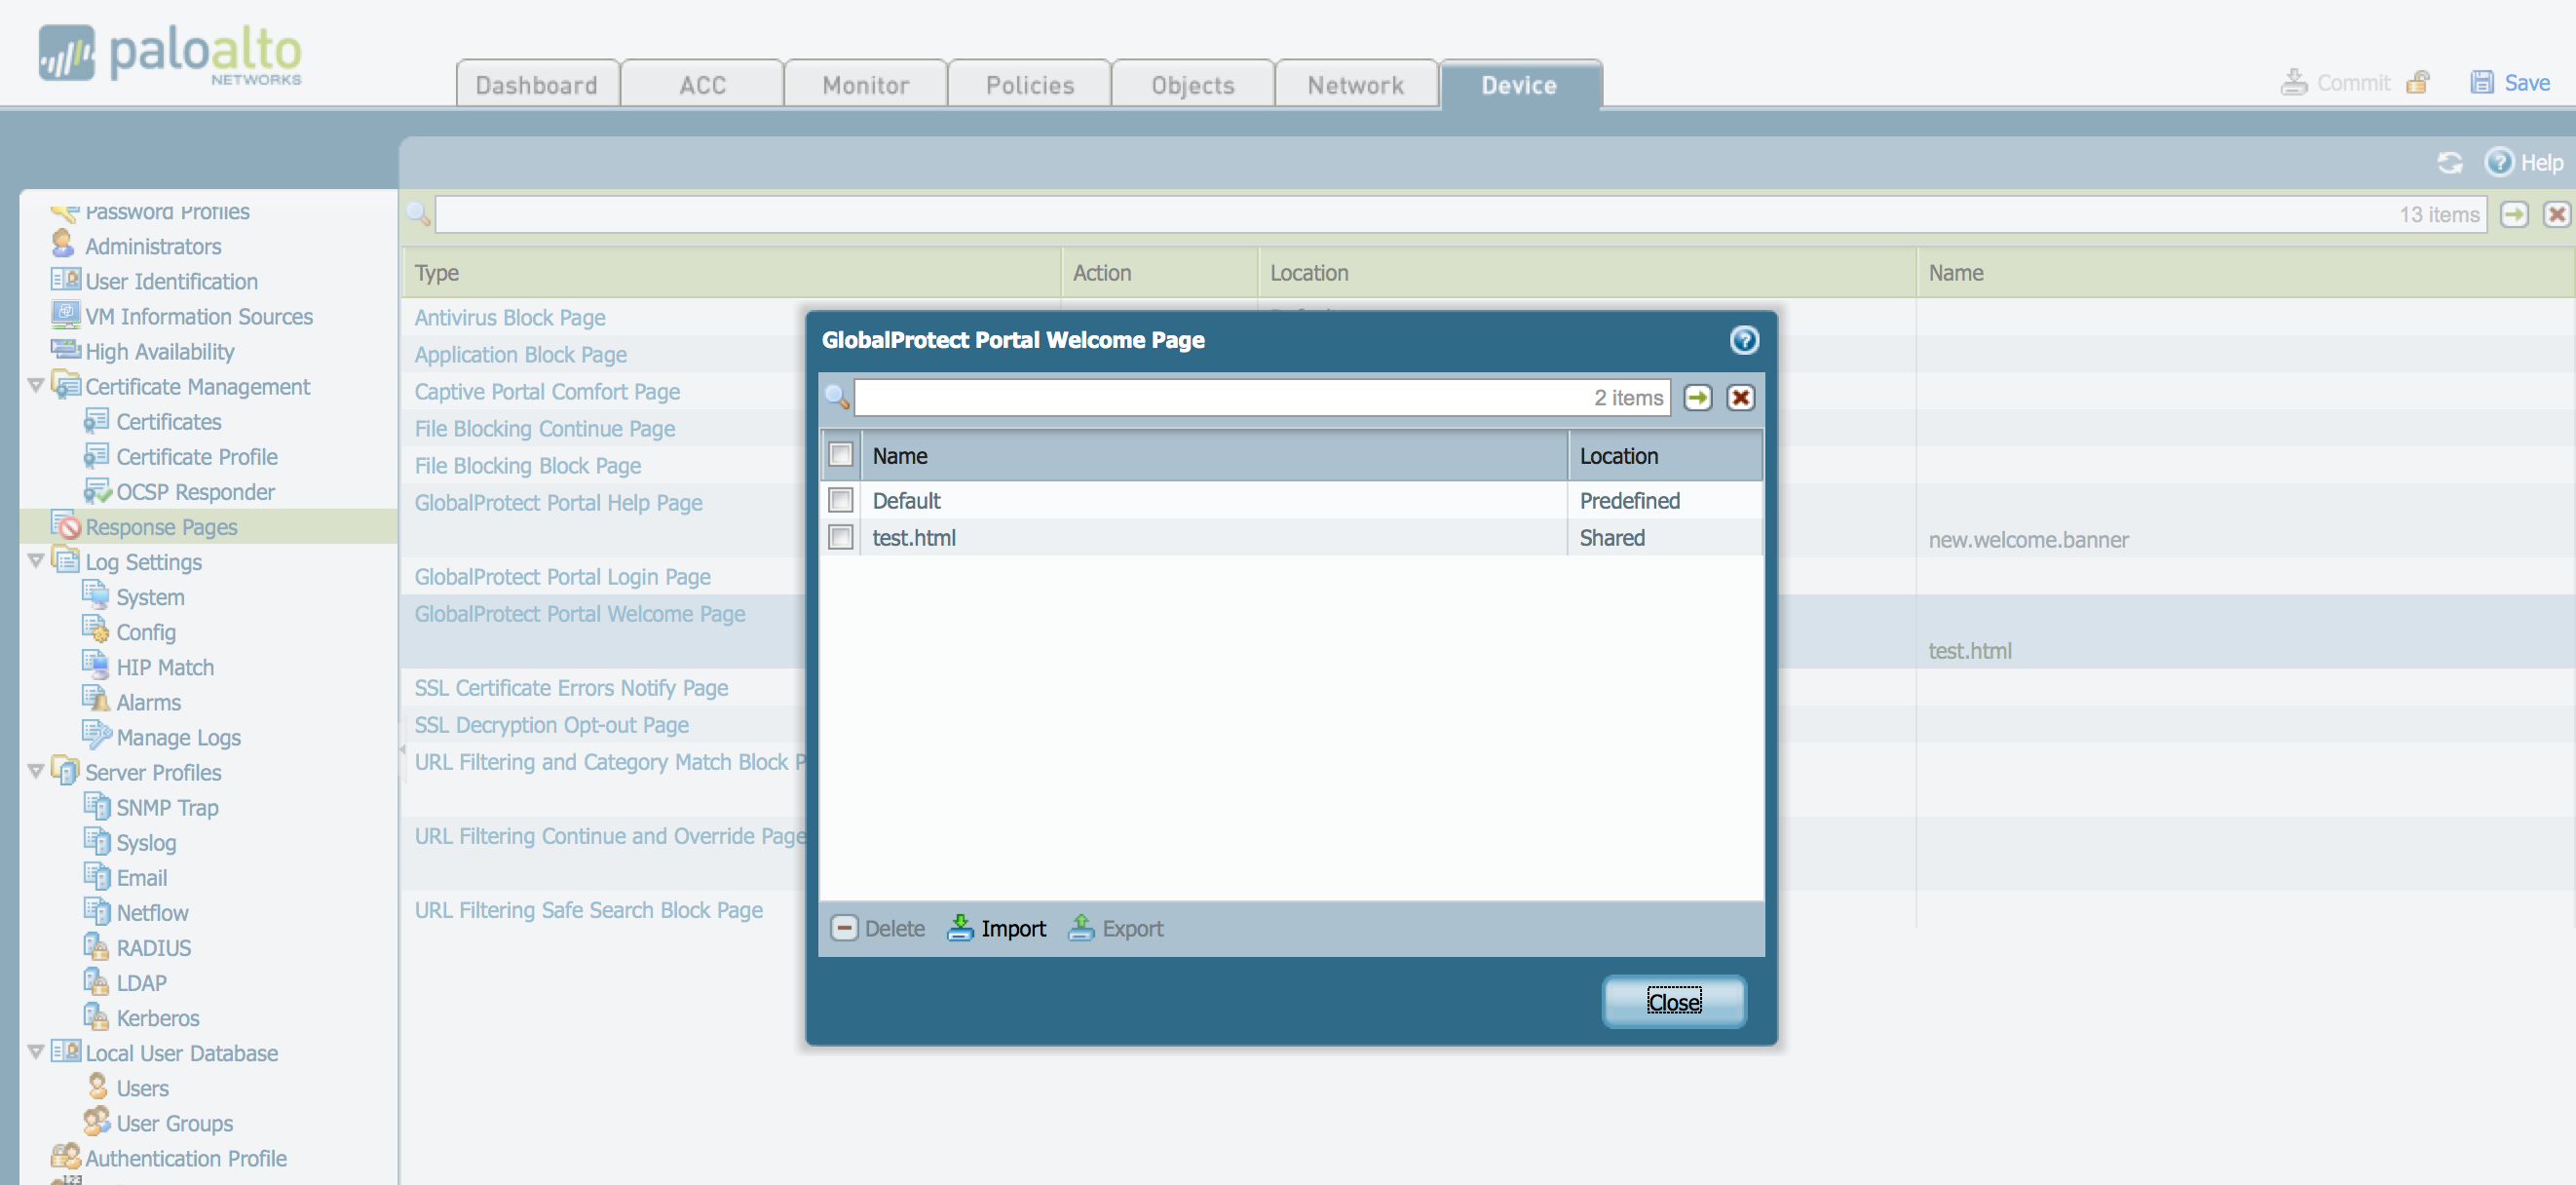Select Response Pages in sidebar
Viewport: 2576px width, 1185px height.
click(x=161, y=526)
